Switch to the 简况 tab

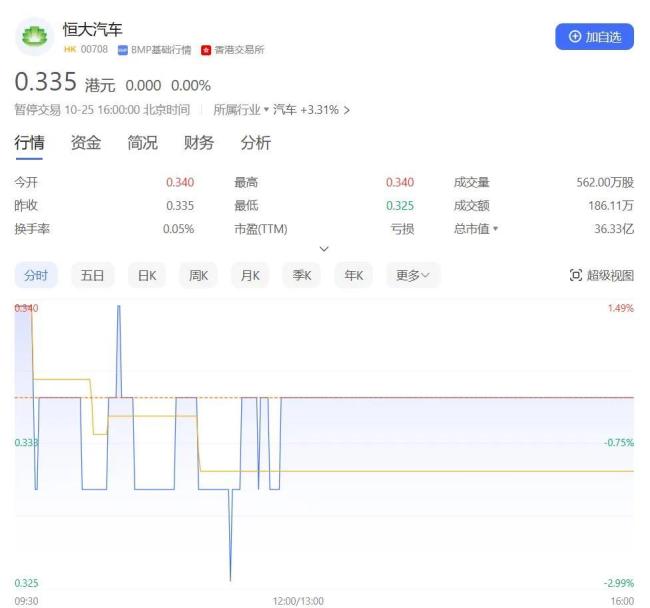142,143
